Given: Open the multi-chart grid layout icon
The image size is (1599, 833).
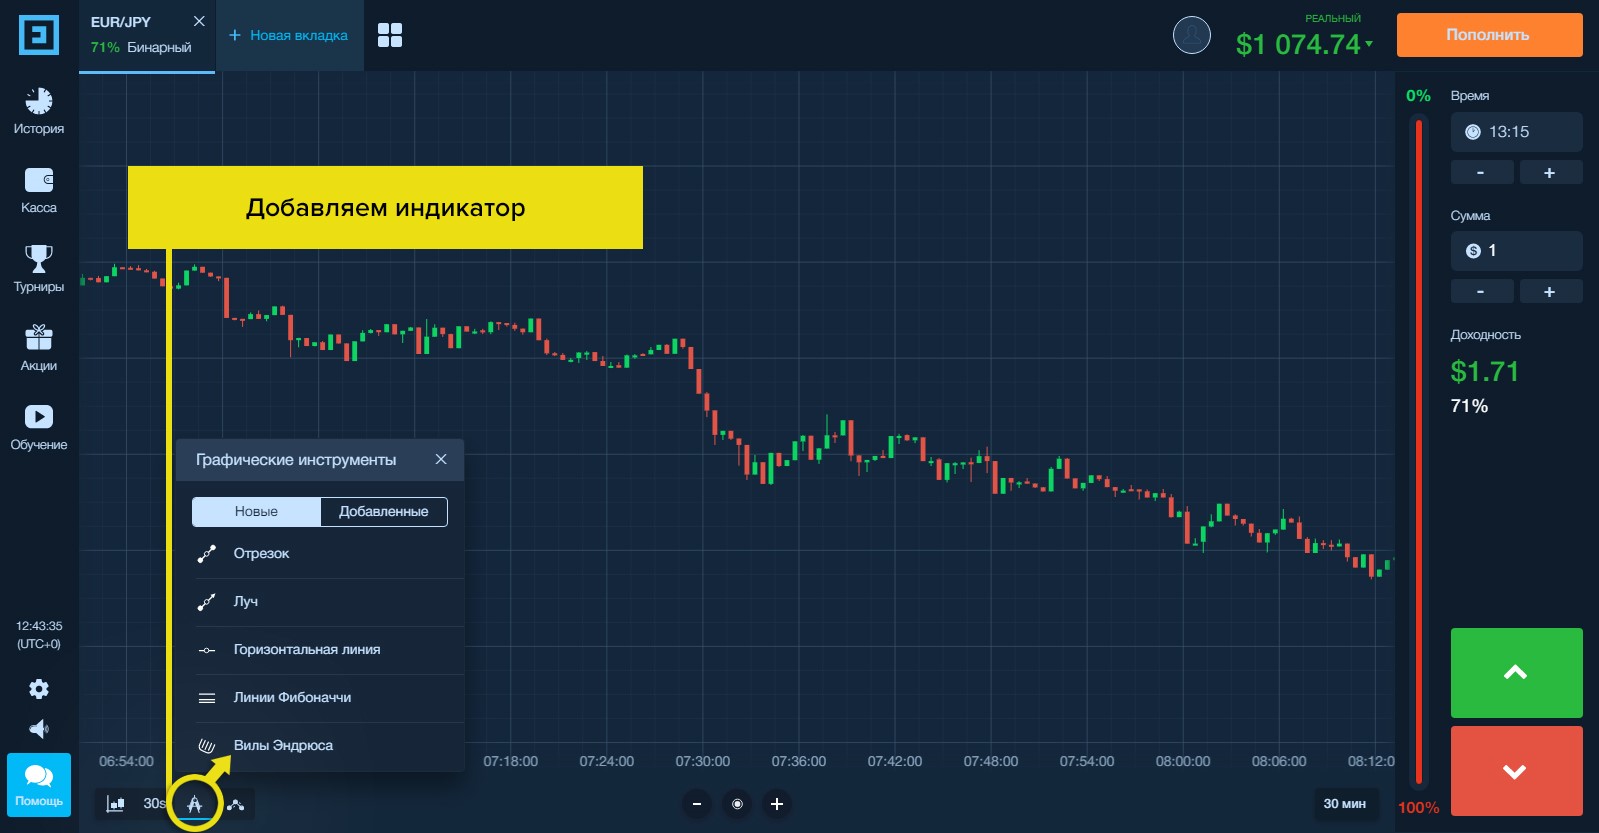Looking at the screenshot, I should (x=390, y=35).
